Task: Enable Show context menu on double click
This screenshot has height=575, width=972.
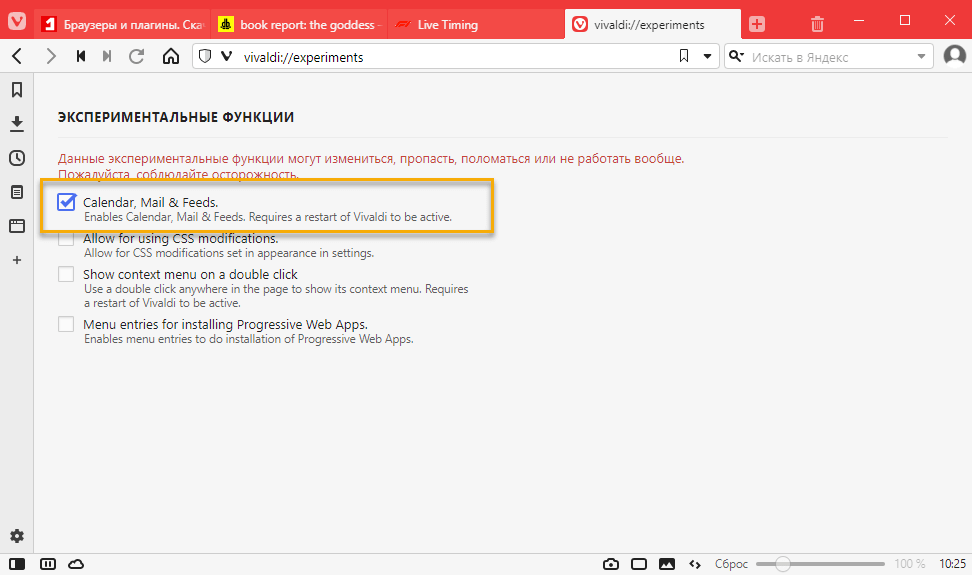Action: point(66,274)
